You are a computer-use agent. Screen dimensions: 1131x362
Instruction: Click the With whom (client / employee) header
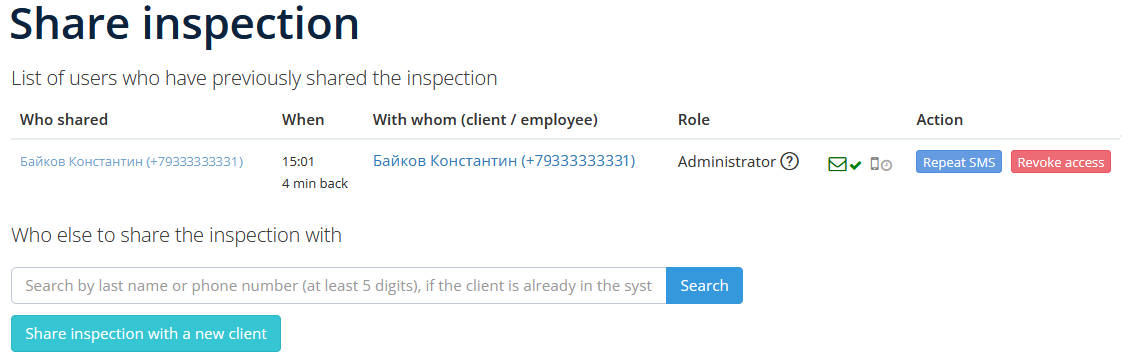pyautogui.click(x=485, y=120)
